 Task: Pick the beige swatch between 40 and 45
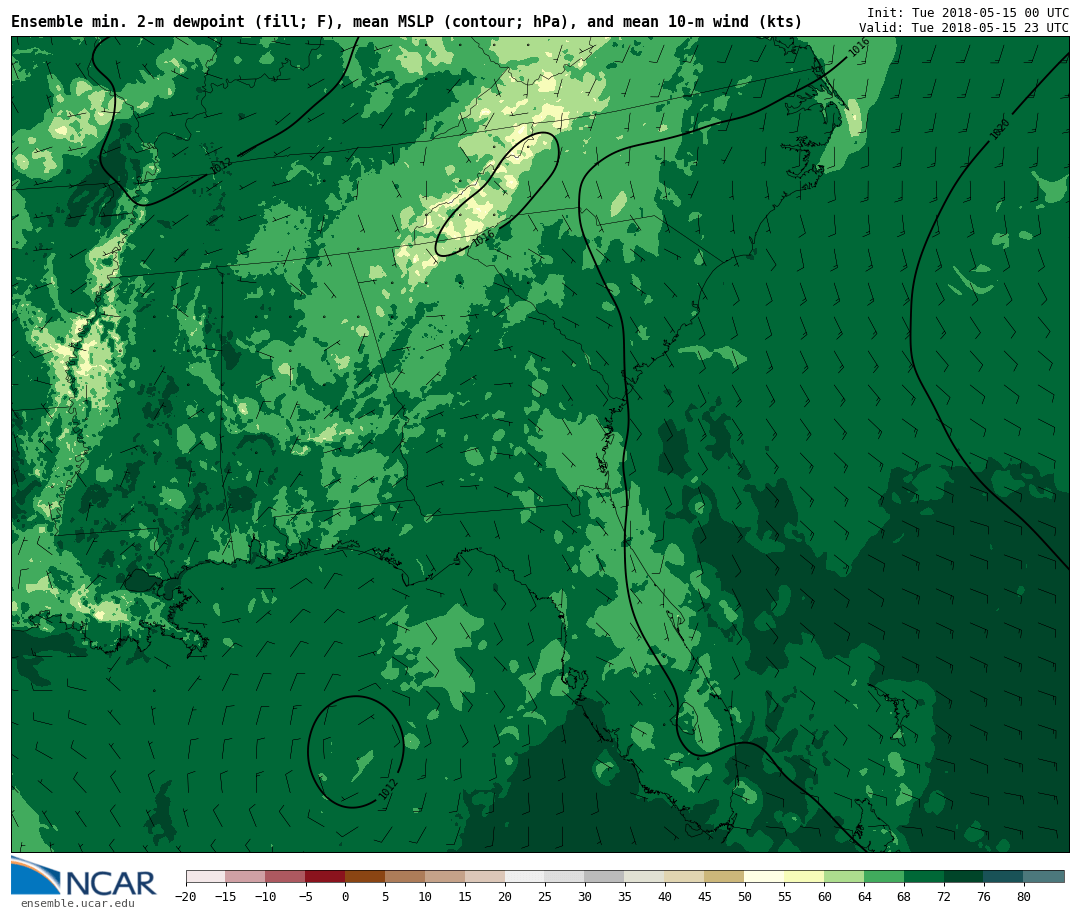tap(685, 876)
